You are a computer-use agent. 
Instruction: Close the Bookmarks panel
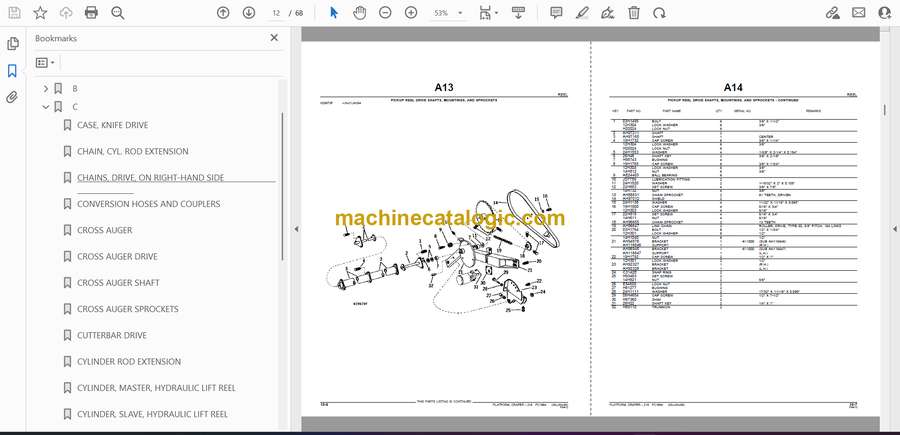pos(274,38)
